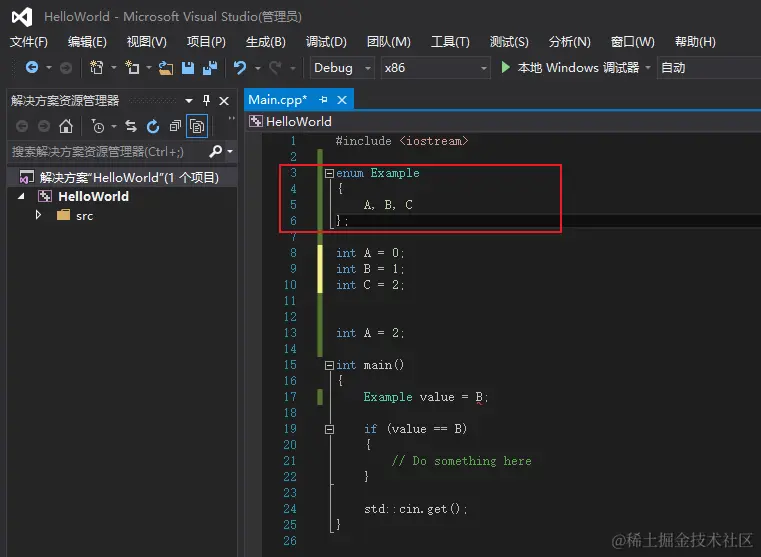Click the Add New Item toolbar icon
The width and height of the screenshot is (761, 557).
click(132, 67)
